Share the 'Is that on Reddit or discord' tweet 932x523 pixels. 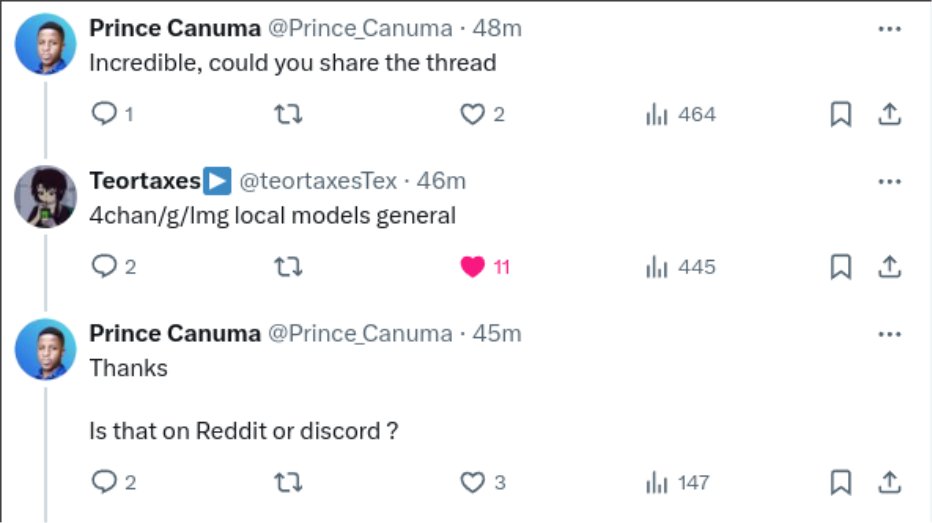coord(889,483)
